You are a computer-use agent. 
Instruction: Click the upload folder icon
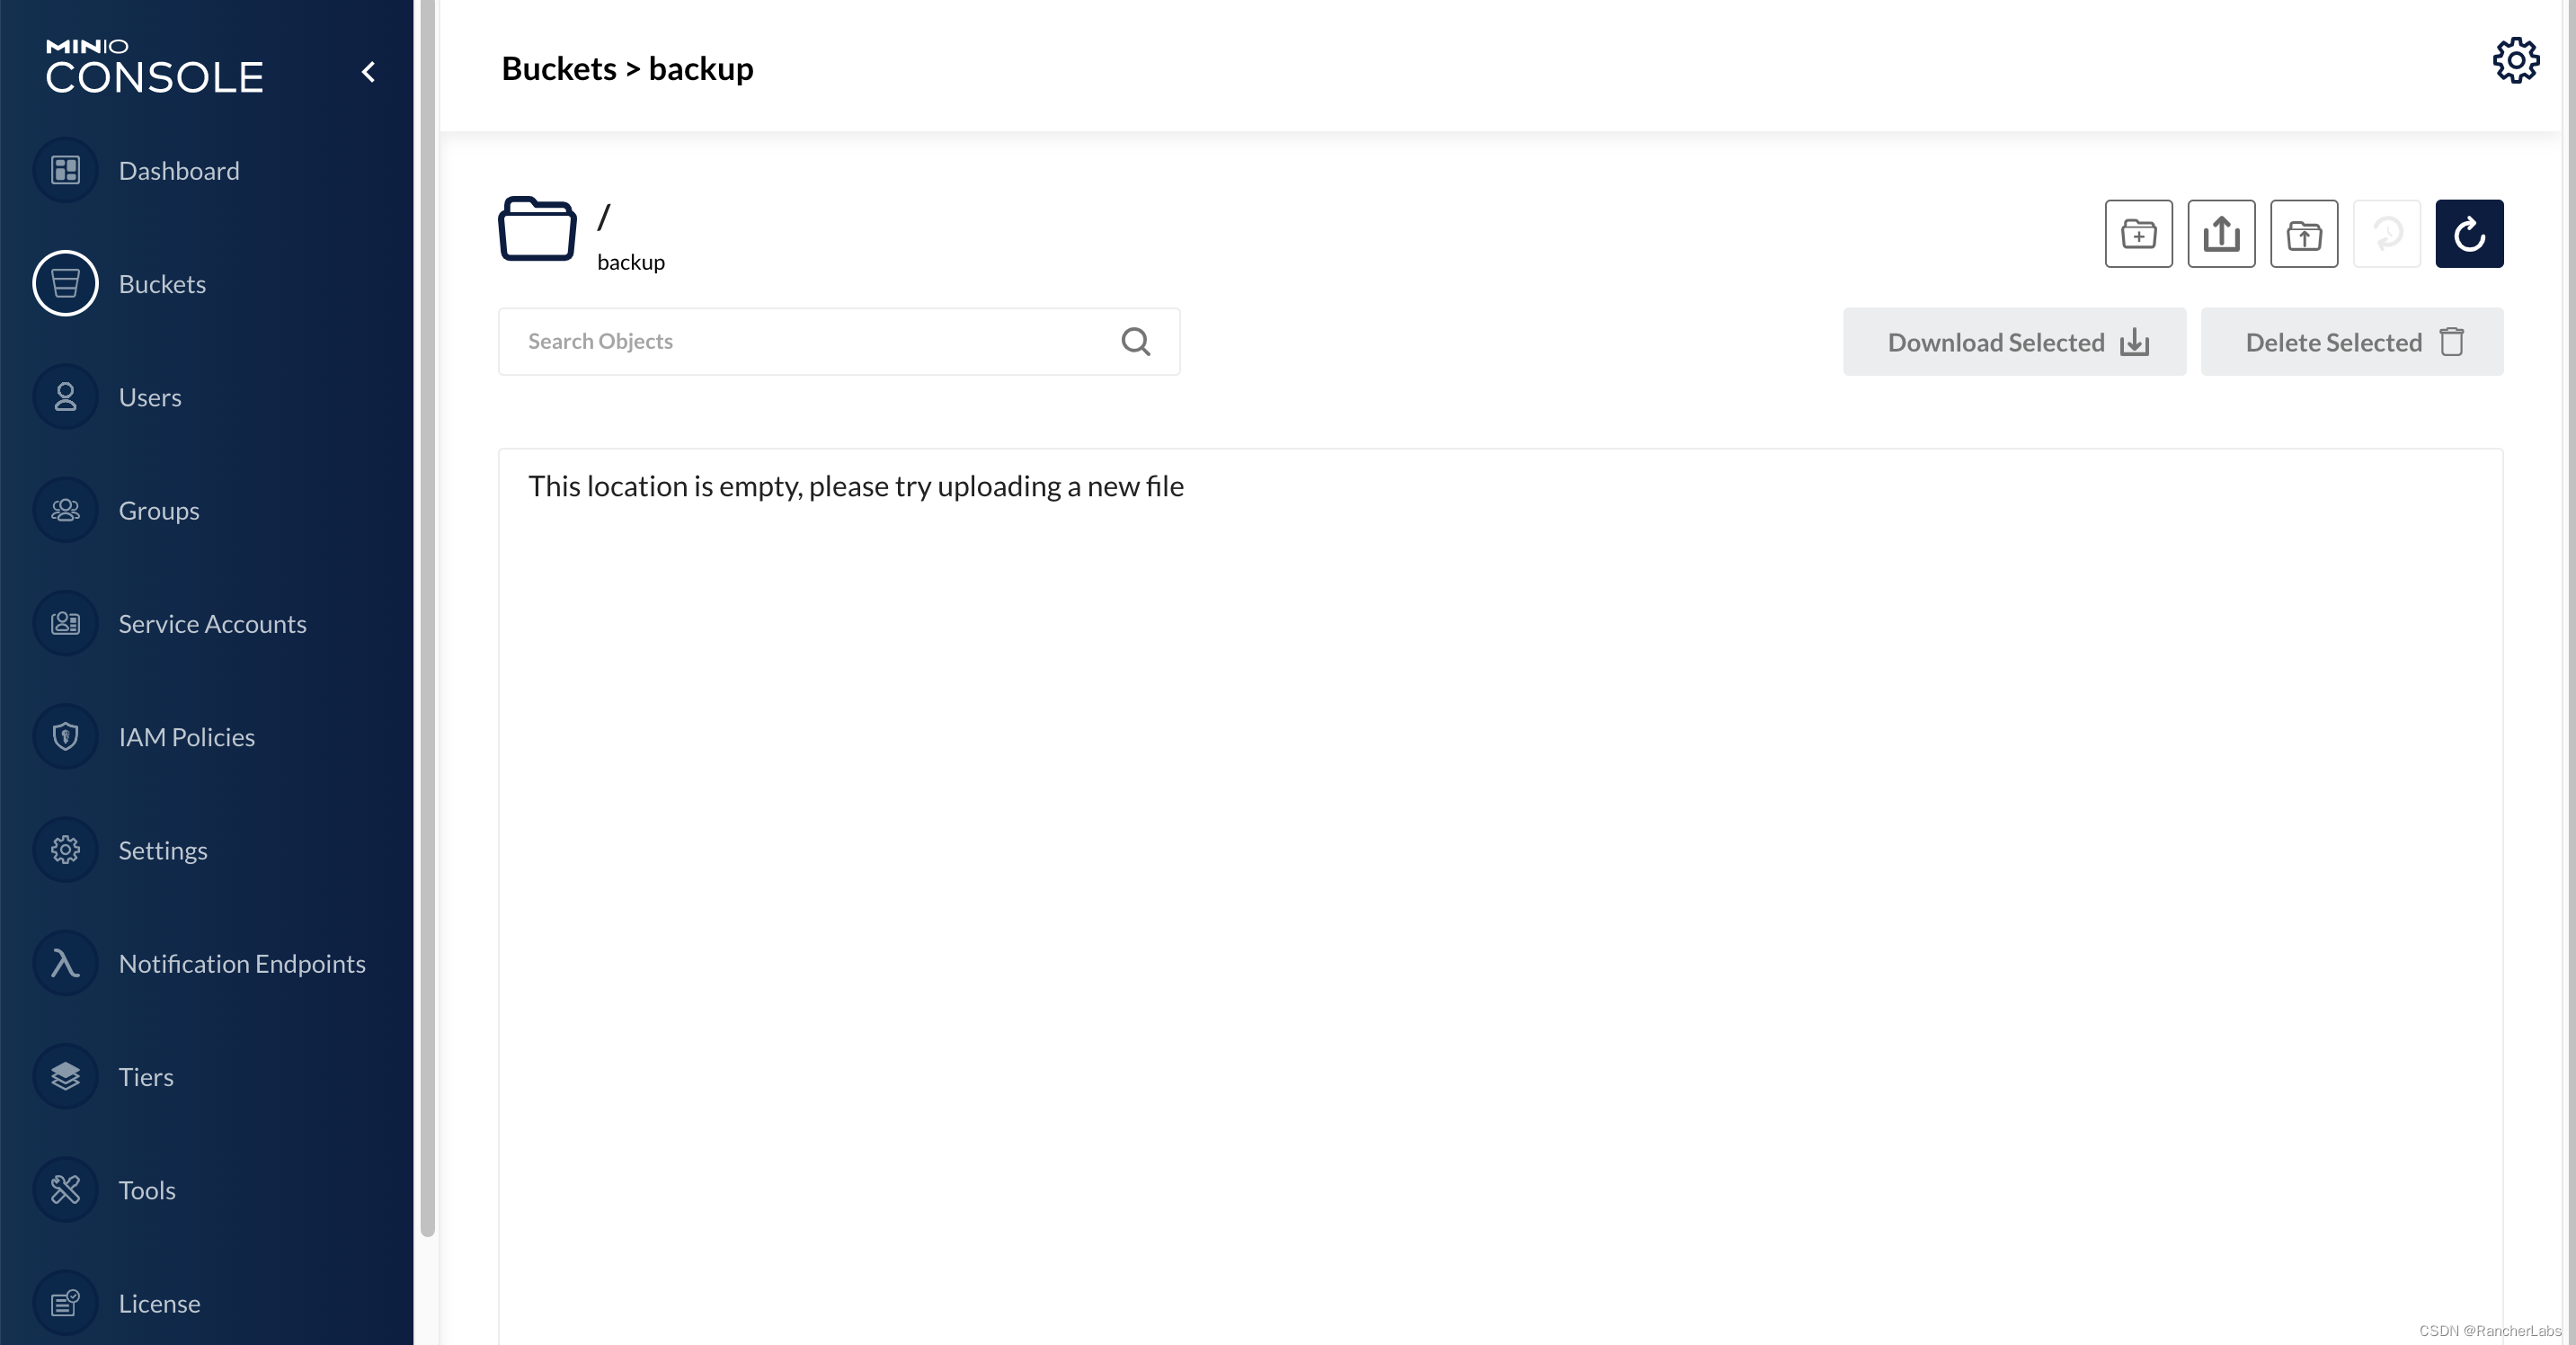[2304, 234]
